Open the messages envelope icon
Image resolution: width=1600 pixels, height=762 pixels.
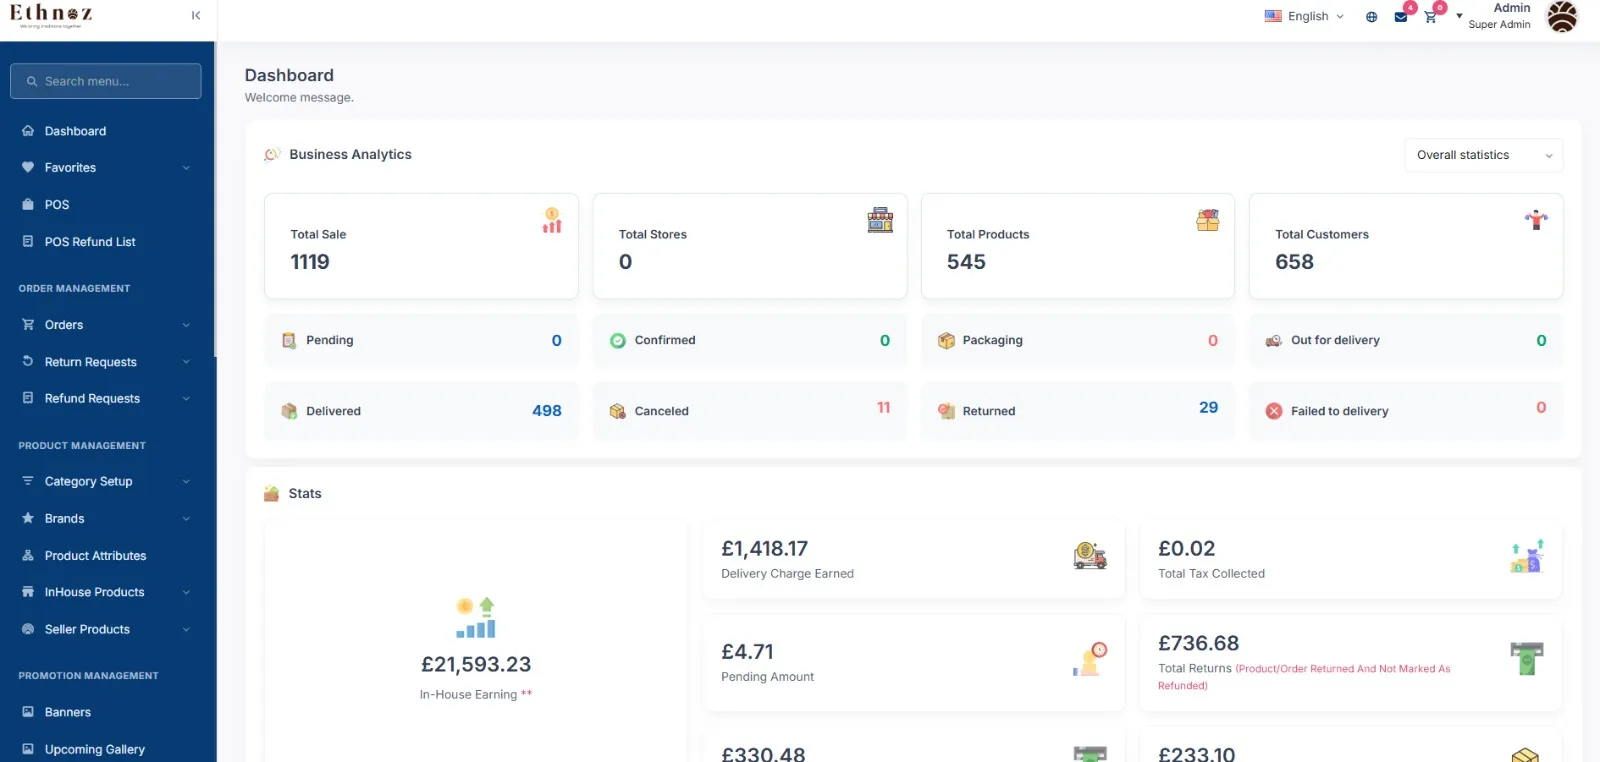(1401, 17)
